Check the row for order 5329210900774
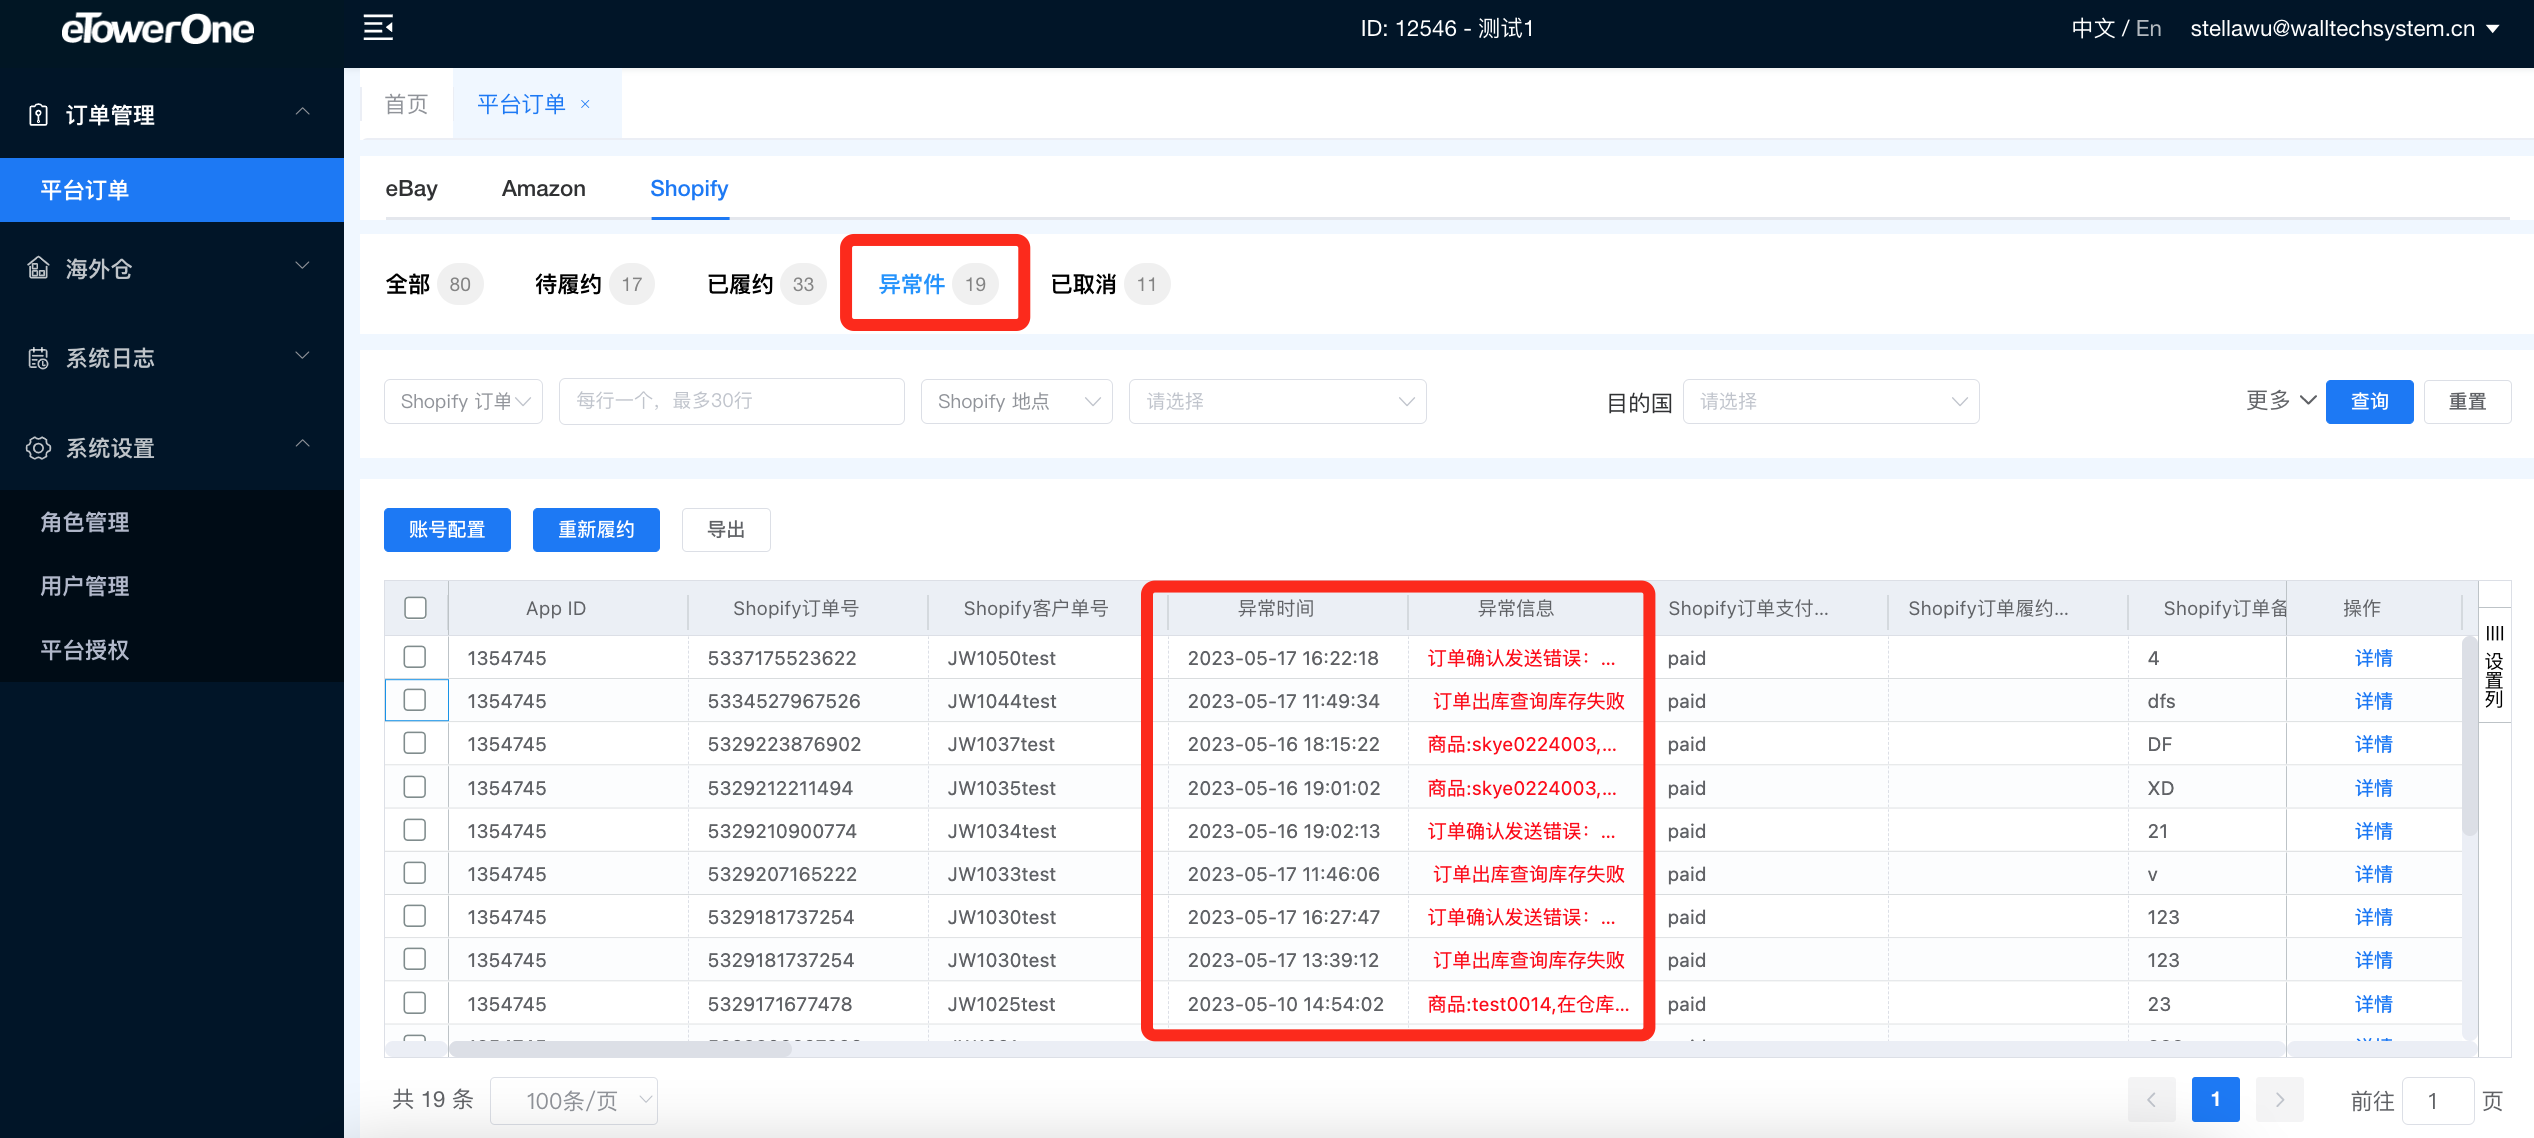The height and width of the screenshot is (1138, 2534). pos(415,830)
